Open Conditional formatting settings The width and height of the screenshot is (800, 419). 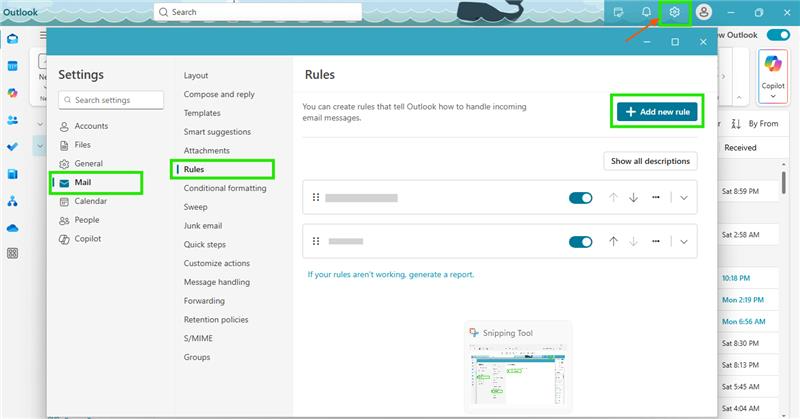225,188
